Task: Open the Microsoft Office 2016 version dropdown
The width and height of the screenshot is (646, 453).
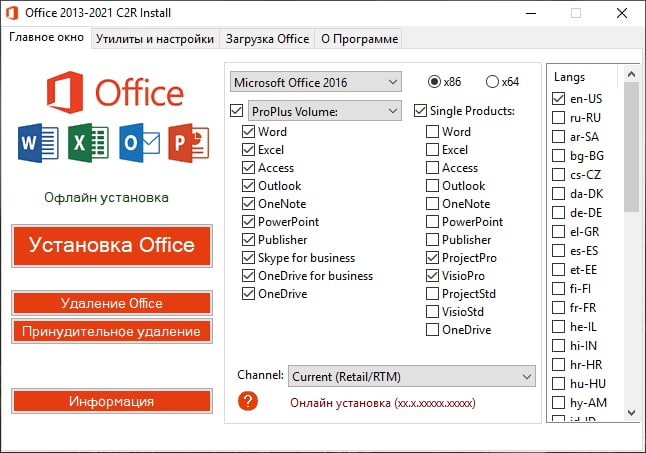Action: pyautogui.click(x=315, y=81)
